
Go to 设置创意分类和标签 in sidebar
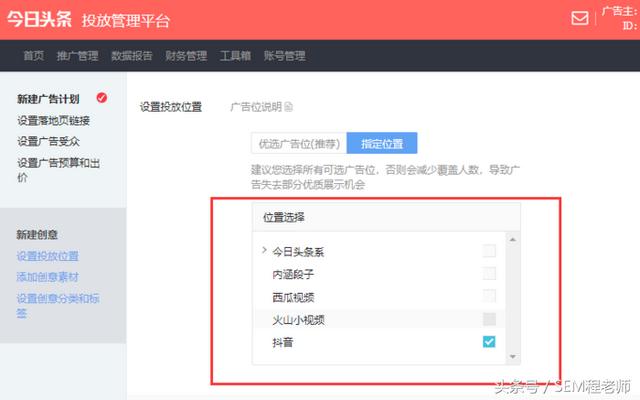tap(58, 305)
